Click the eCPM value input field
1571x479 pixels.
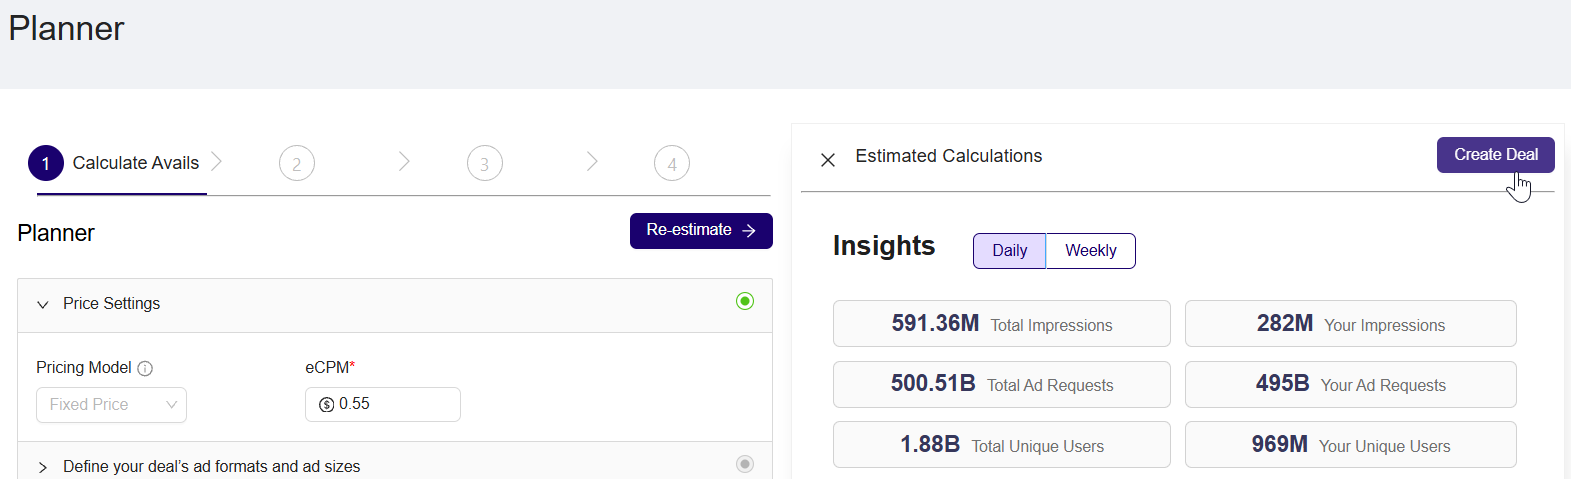383,405
